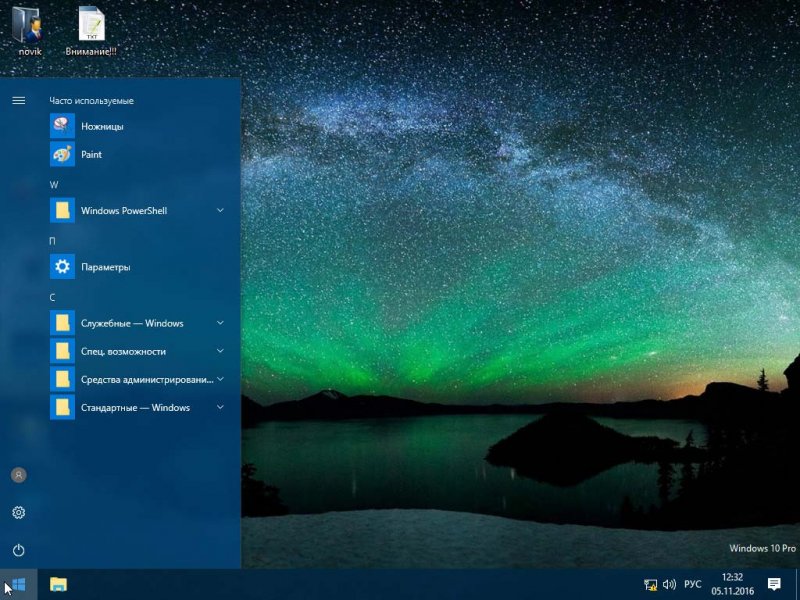Expand Windows PowerShell folder chevron
Image resolution: width=800 pixels, height=600 pixels.
[x=220, y=210]
